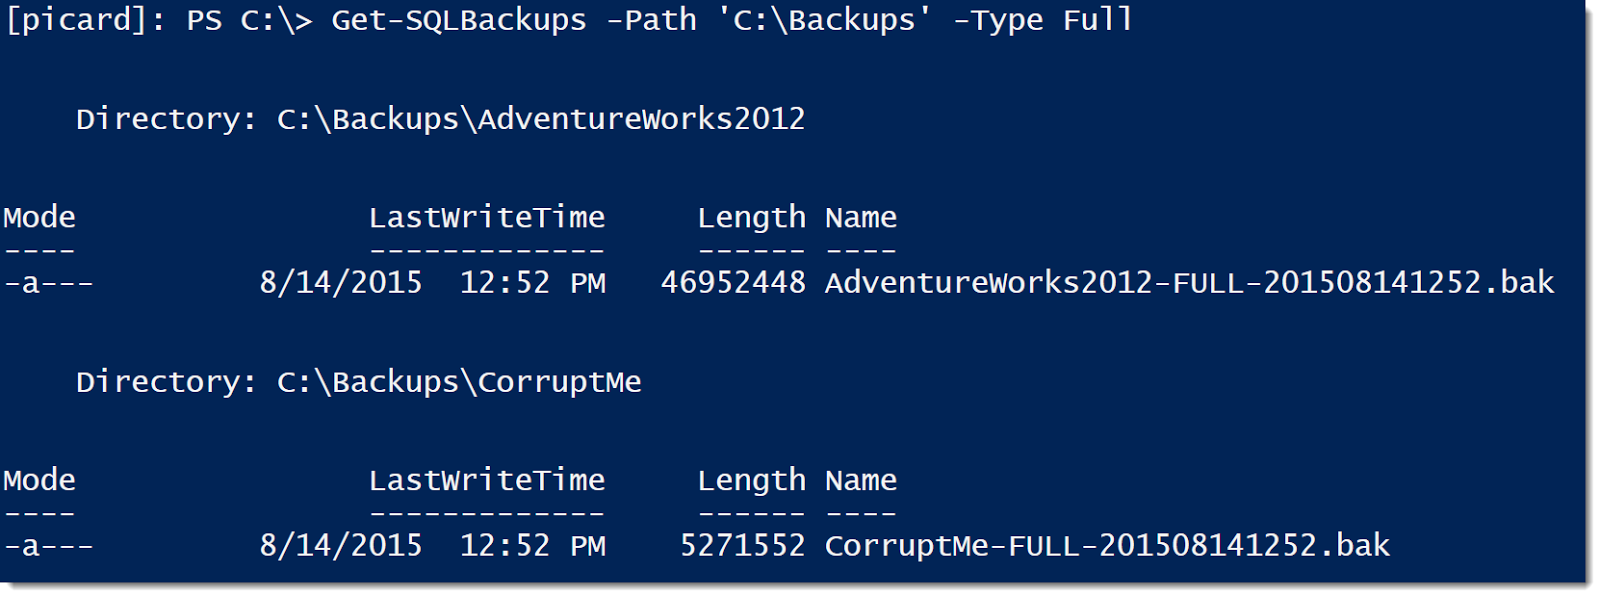Click the LastWriteTime header under CorruptMe
The image size is (1600, 597).
[487, 481]
